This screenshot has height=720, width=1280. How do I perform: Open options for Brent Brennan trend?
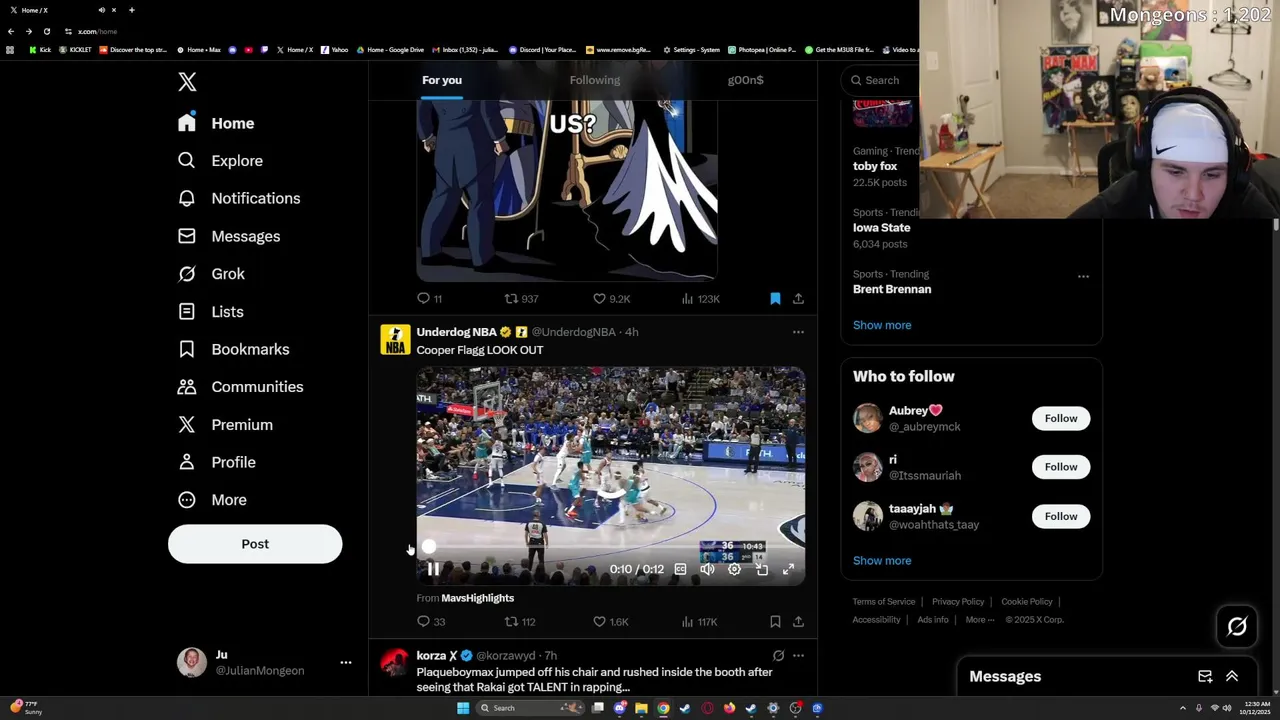pos(1083,276)
